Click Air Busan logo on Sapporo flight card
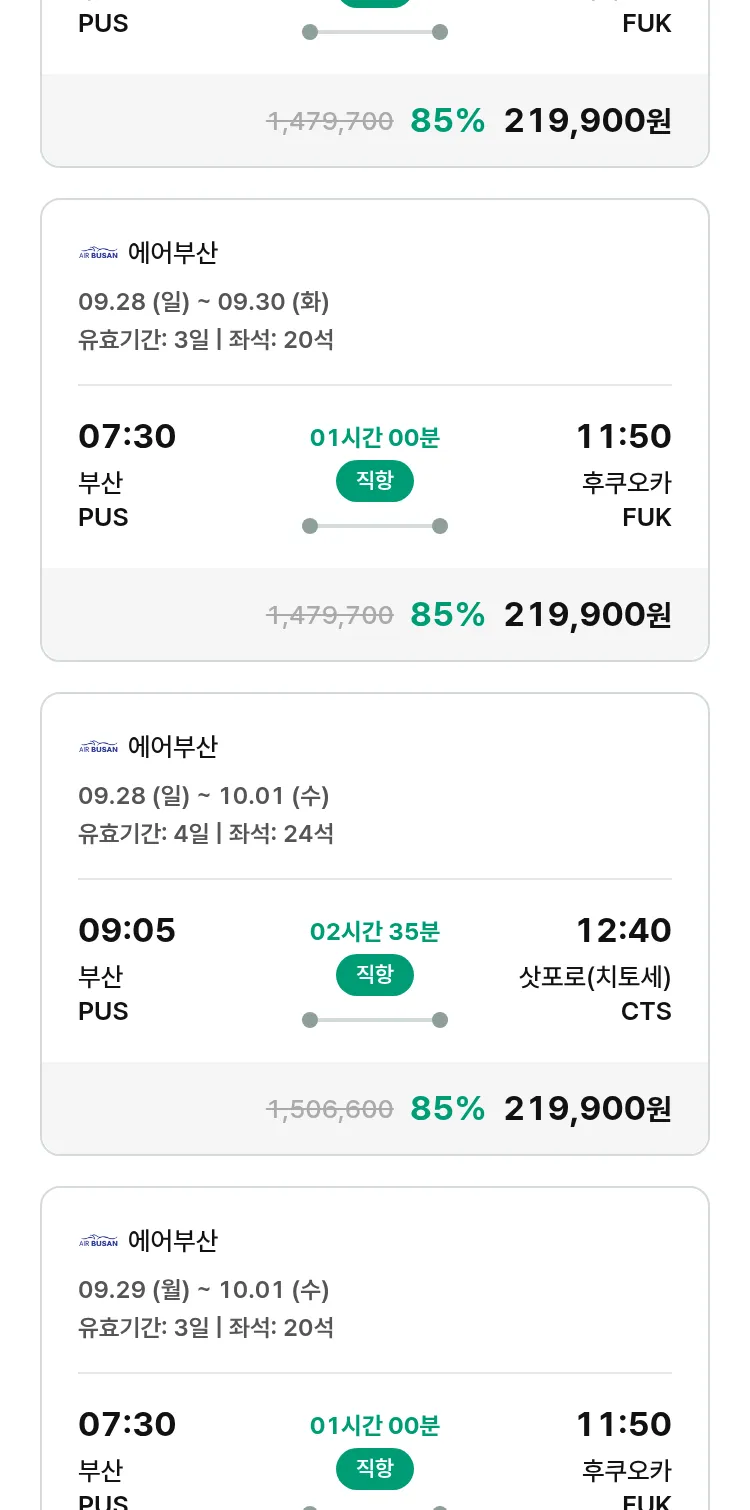 click(x=98, y=747)
